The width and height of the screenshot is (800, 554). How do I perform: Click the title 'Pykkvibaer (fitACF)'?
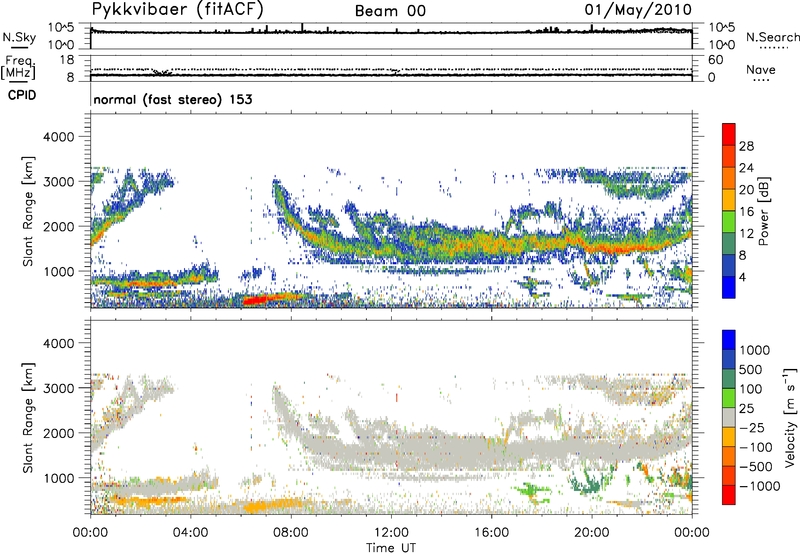pos(177,9)
